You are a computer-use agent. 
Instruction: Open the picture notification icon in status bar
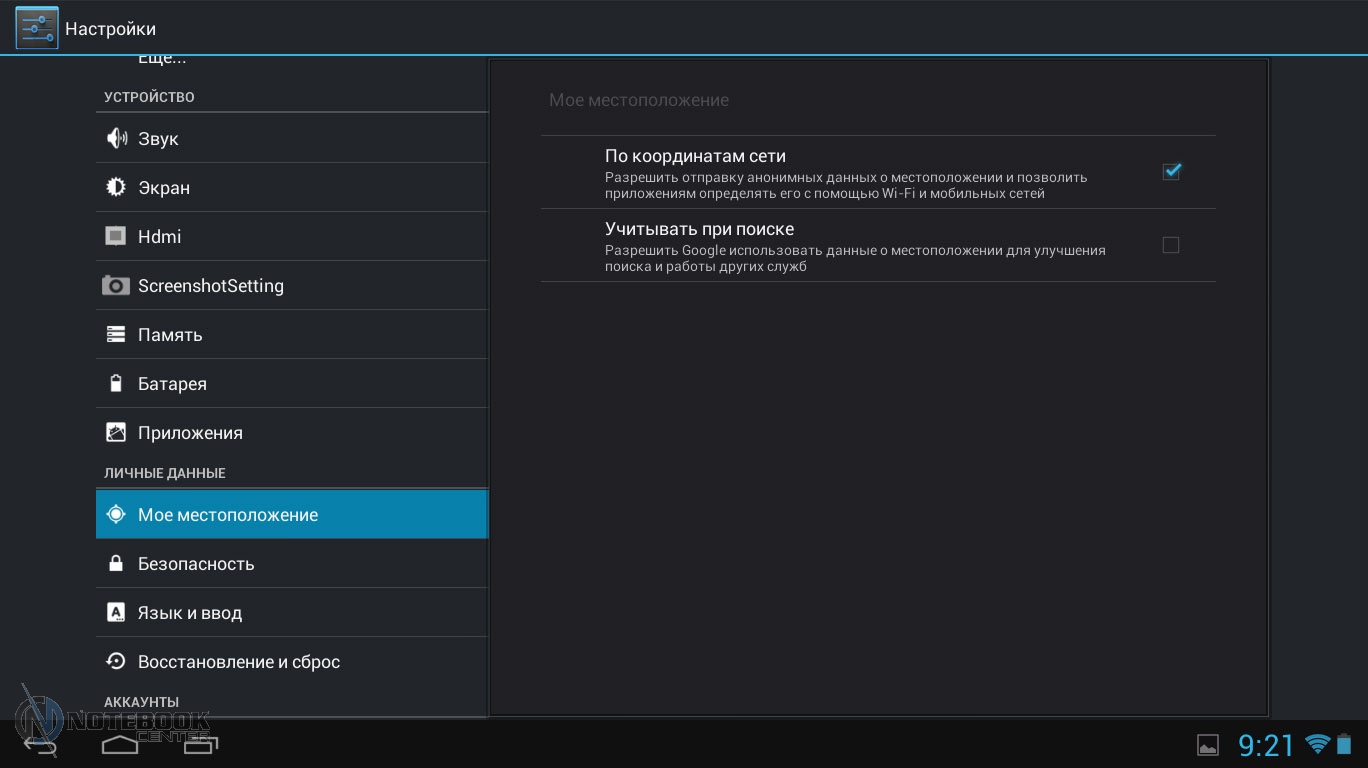point(1208,745)
